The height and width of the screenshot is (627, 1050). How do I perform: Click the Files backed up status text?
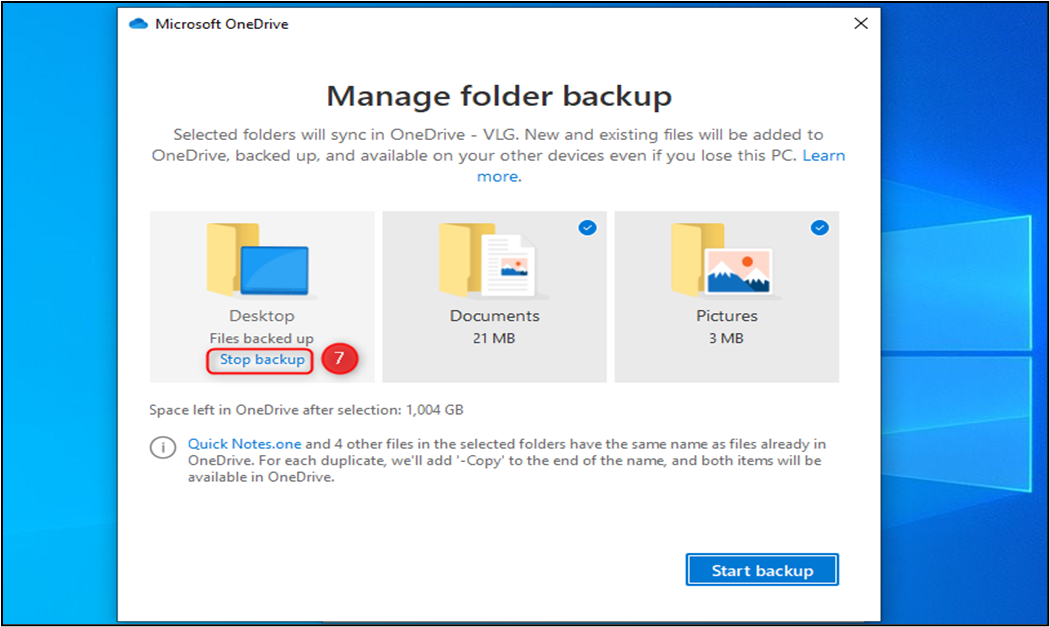(262, 338)
